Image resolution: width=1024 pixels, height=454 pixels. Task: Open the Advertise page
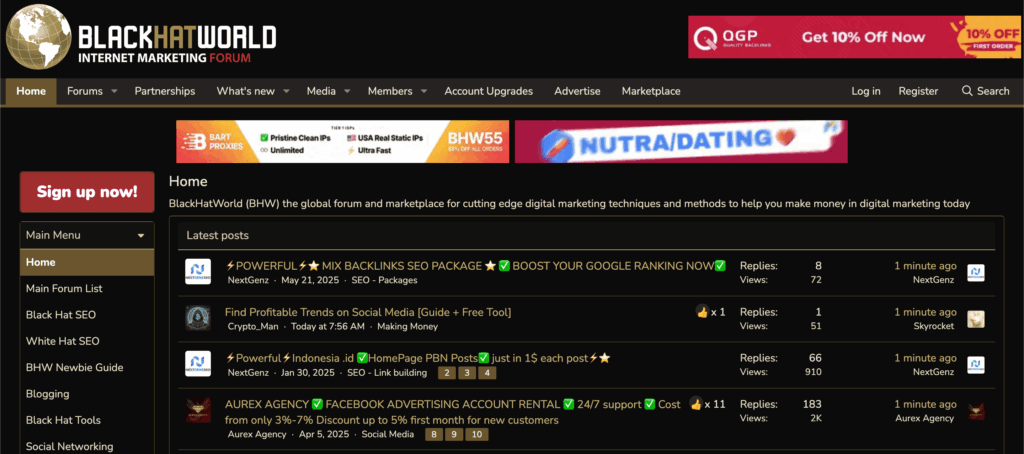point(577,91)
